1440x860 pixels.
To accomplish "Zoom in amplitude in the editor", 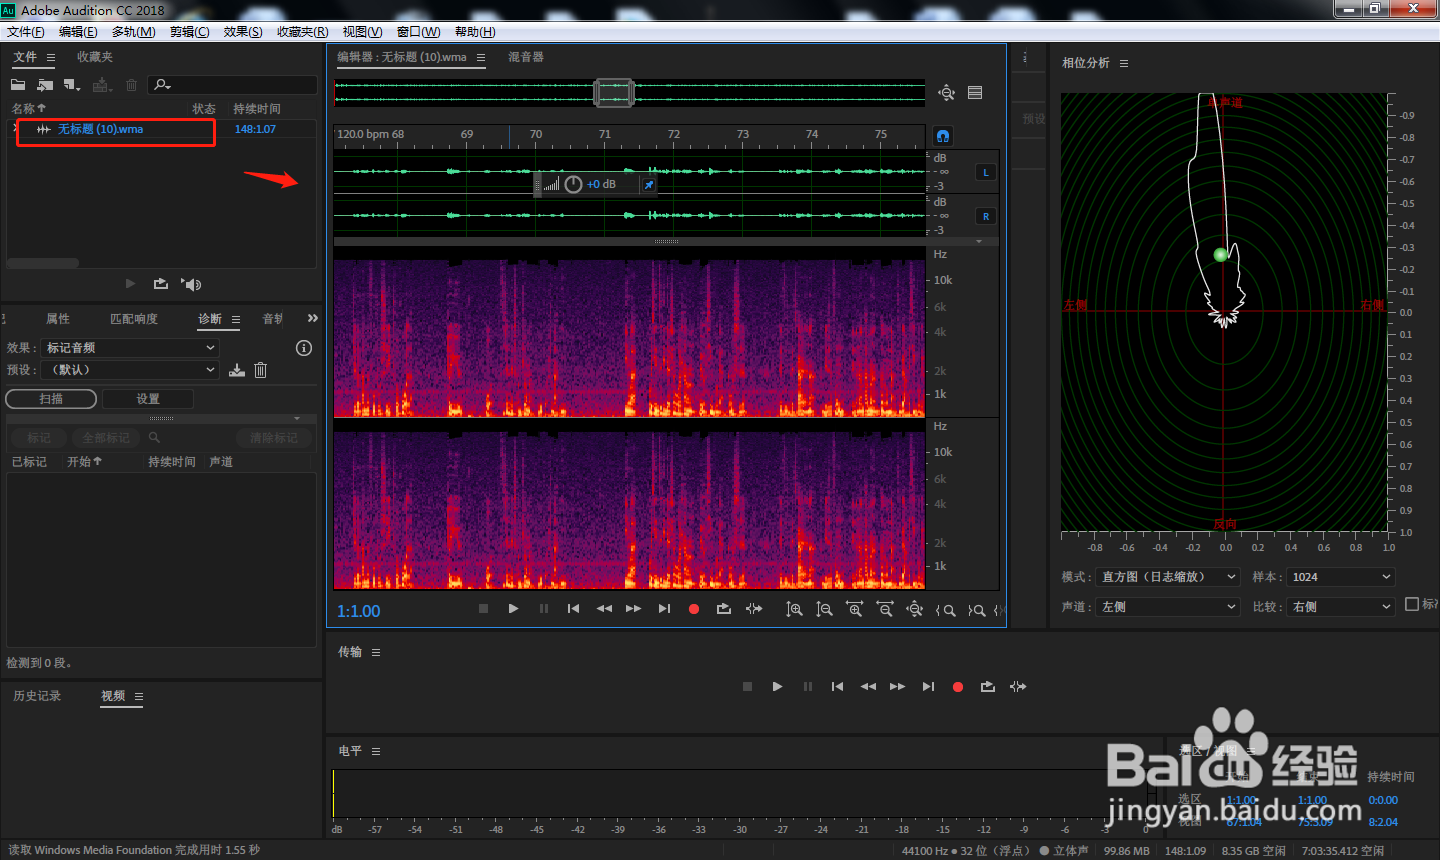I will [794, 609].
